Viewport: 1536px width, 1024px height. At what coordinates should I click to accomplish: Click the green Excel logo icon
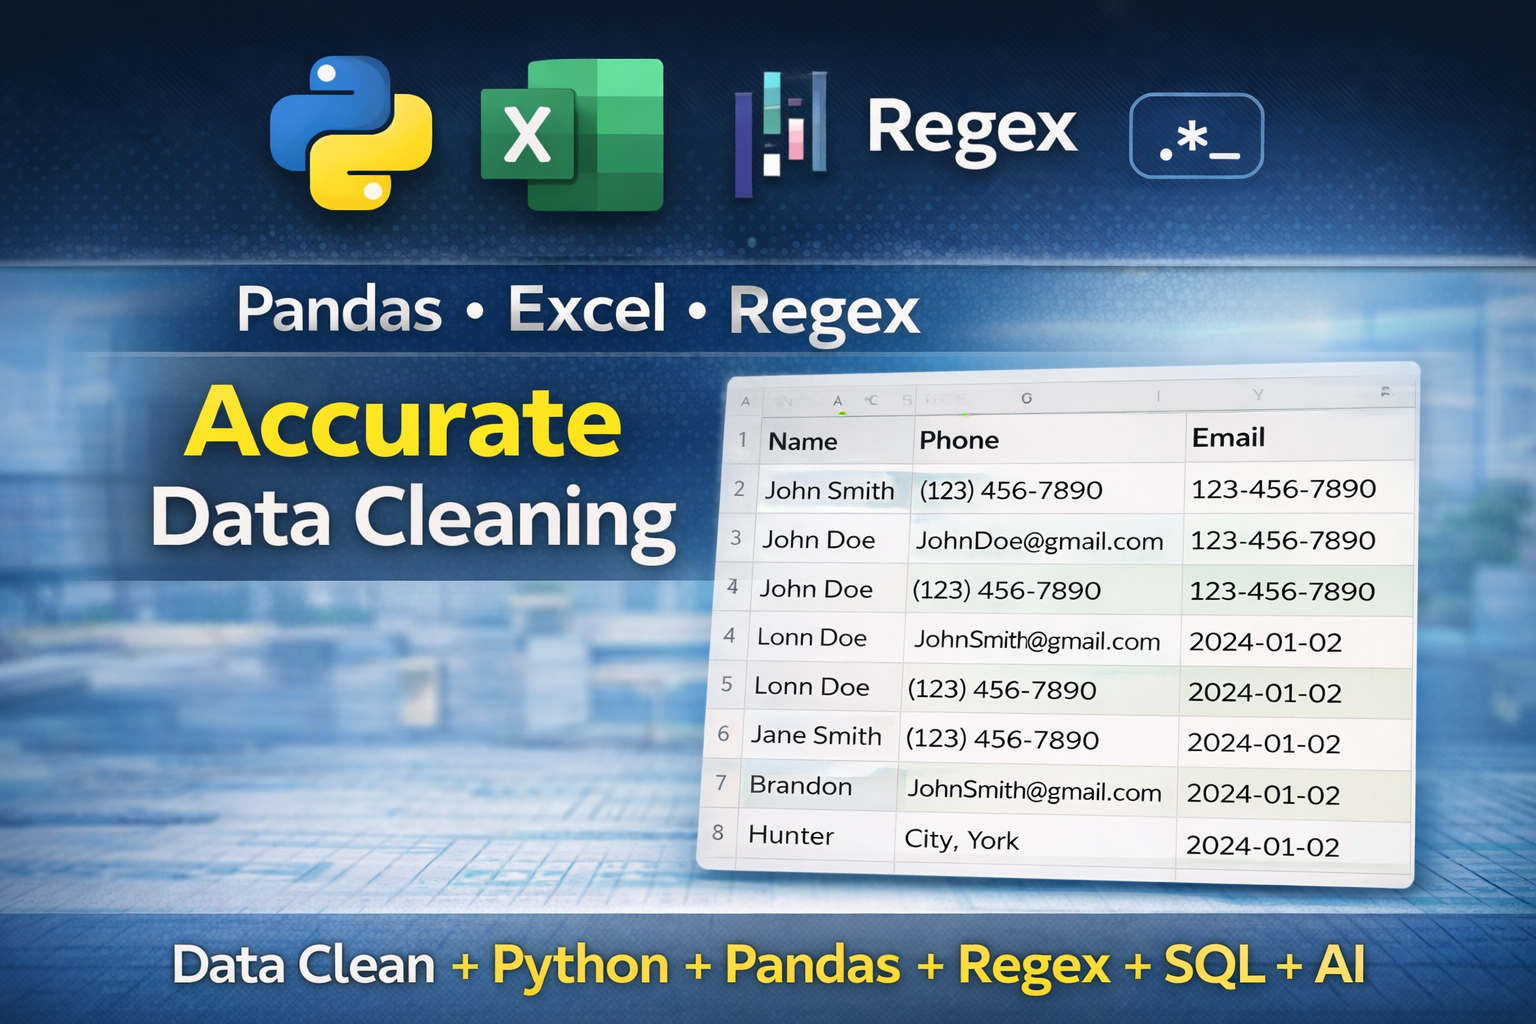571,135
